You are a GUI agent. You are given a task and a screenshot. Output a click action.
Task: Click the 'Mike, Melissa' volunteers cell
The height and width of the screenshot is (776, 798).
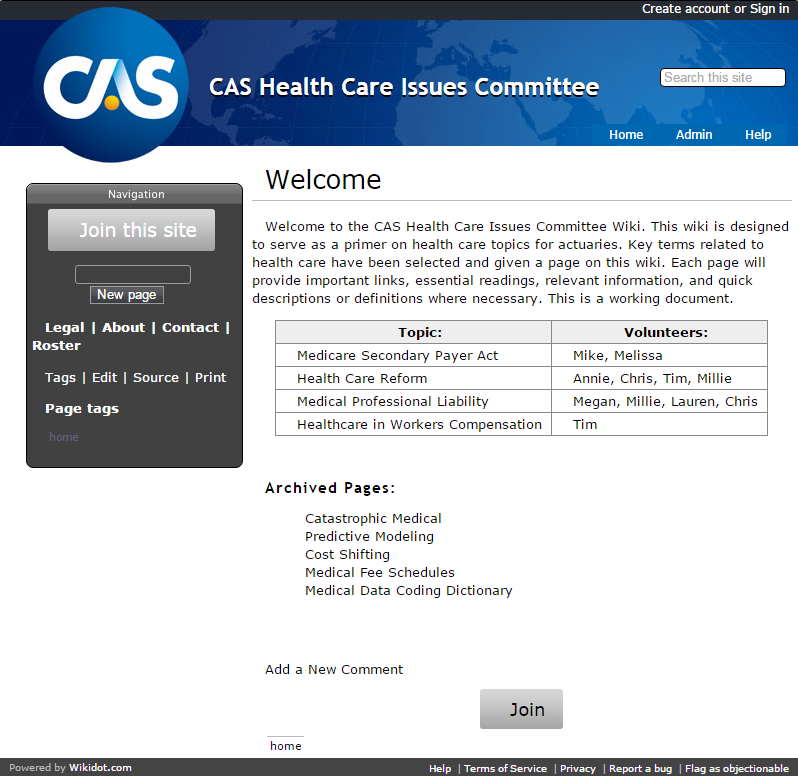point(659,355)
